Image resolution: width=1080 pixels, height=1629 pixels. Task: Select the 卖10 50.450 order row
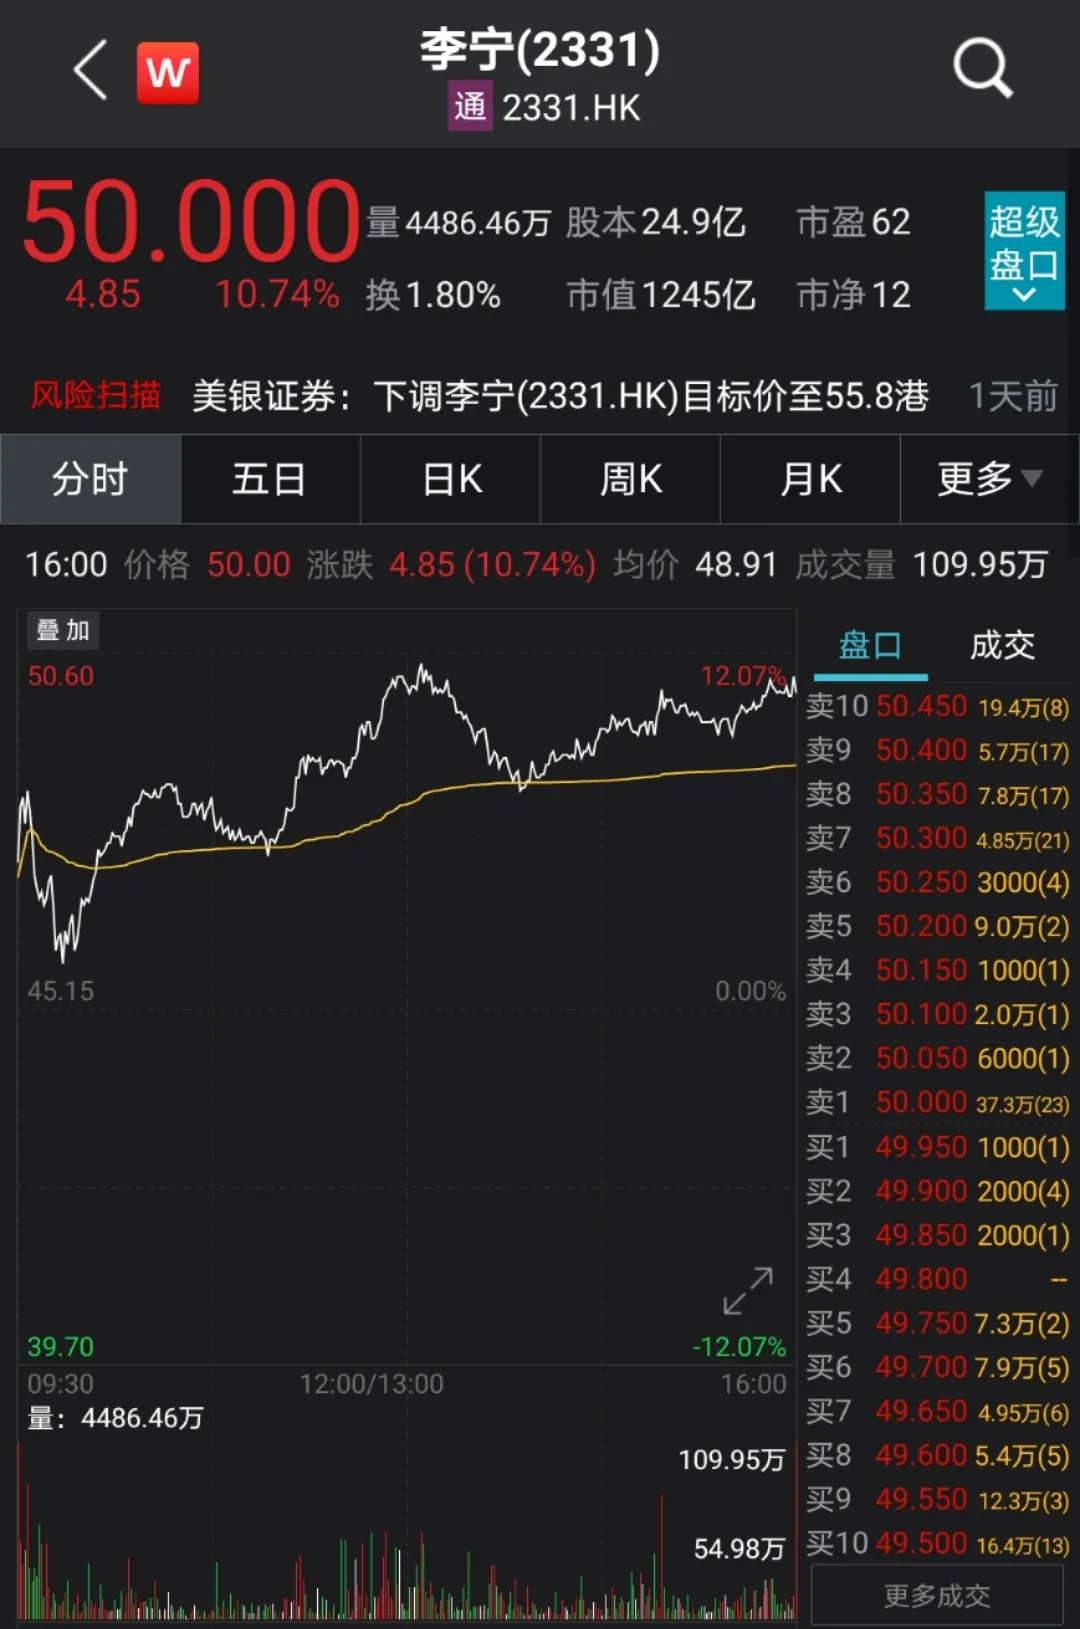(938, 706)
